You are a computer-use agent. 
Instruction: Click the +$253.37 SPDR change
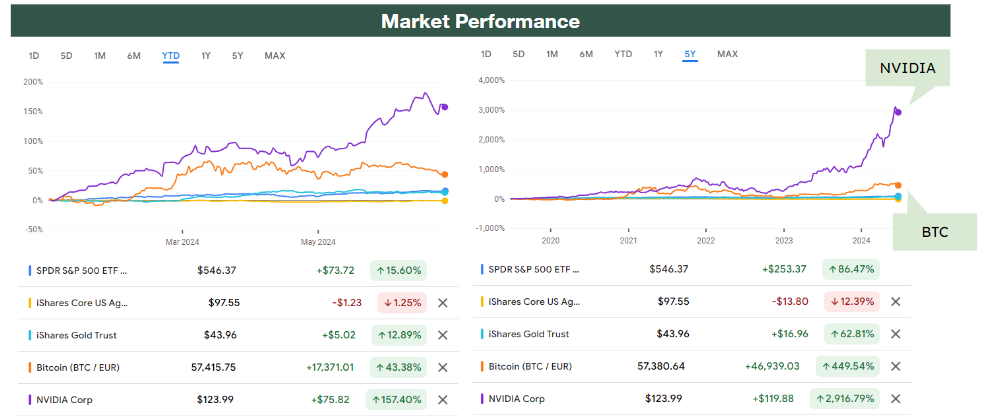tap(784, 269)
